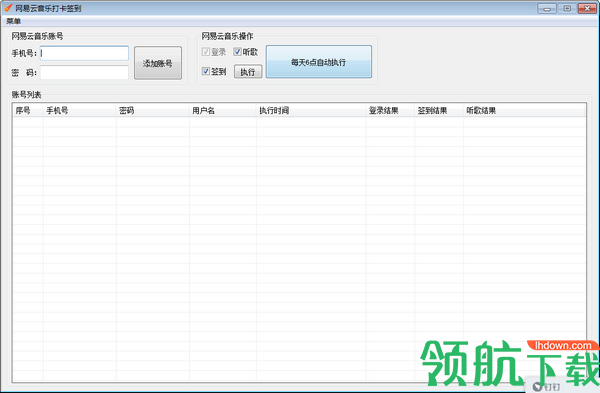The height and width of the screenshot is (393, 600).
Task: Click the 听歌结果 column header
Action: coord(524,111)
